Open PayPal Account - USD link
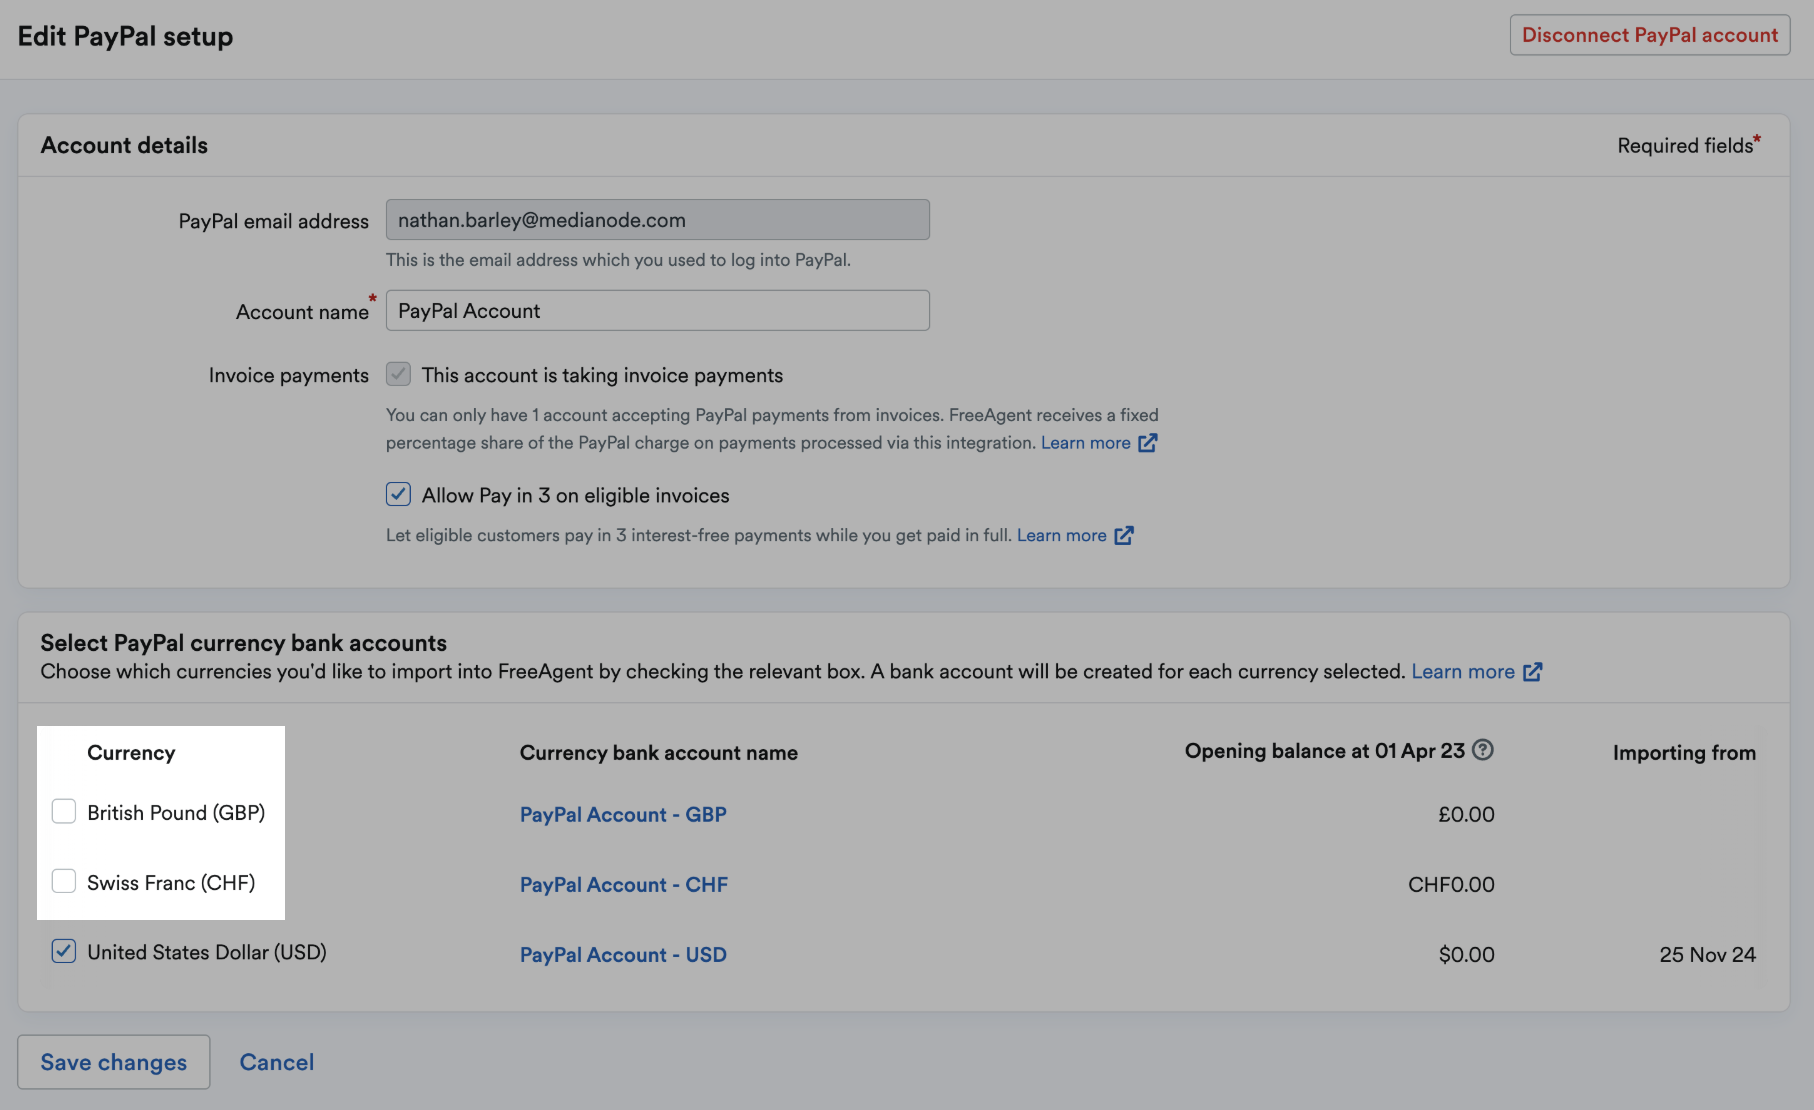 pyautogui.click(x=623, y=955)
